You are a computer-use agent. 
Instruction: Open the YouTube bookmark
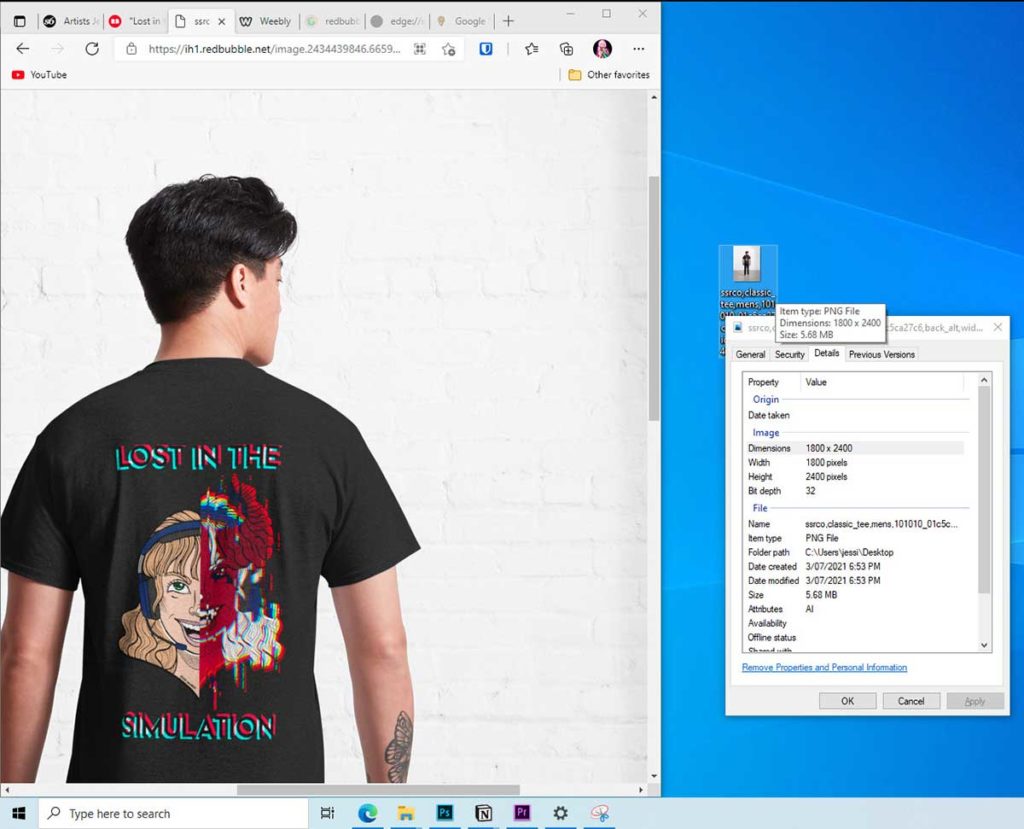(39, 74)
